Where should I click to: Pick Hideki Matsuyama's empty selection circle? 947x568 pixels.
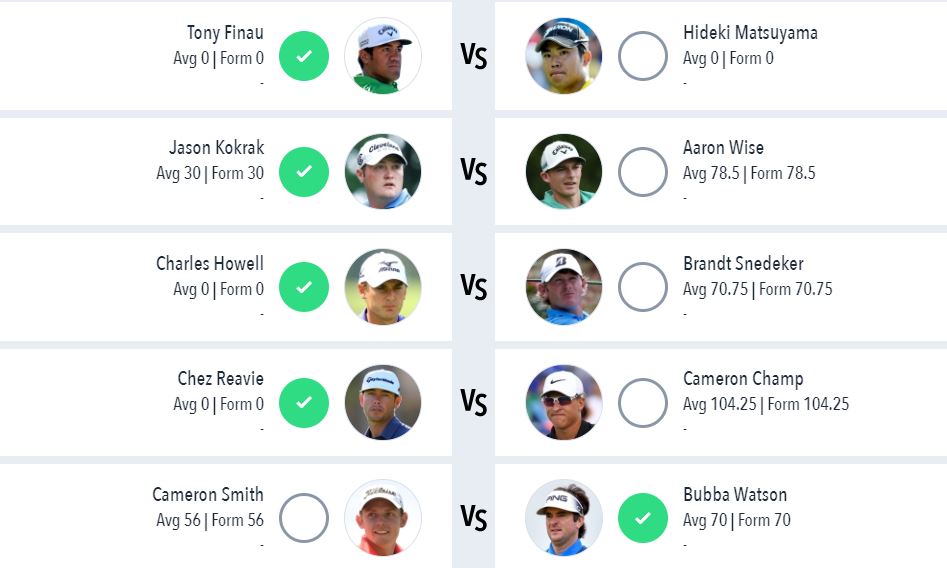(643, 56)
